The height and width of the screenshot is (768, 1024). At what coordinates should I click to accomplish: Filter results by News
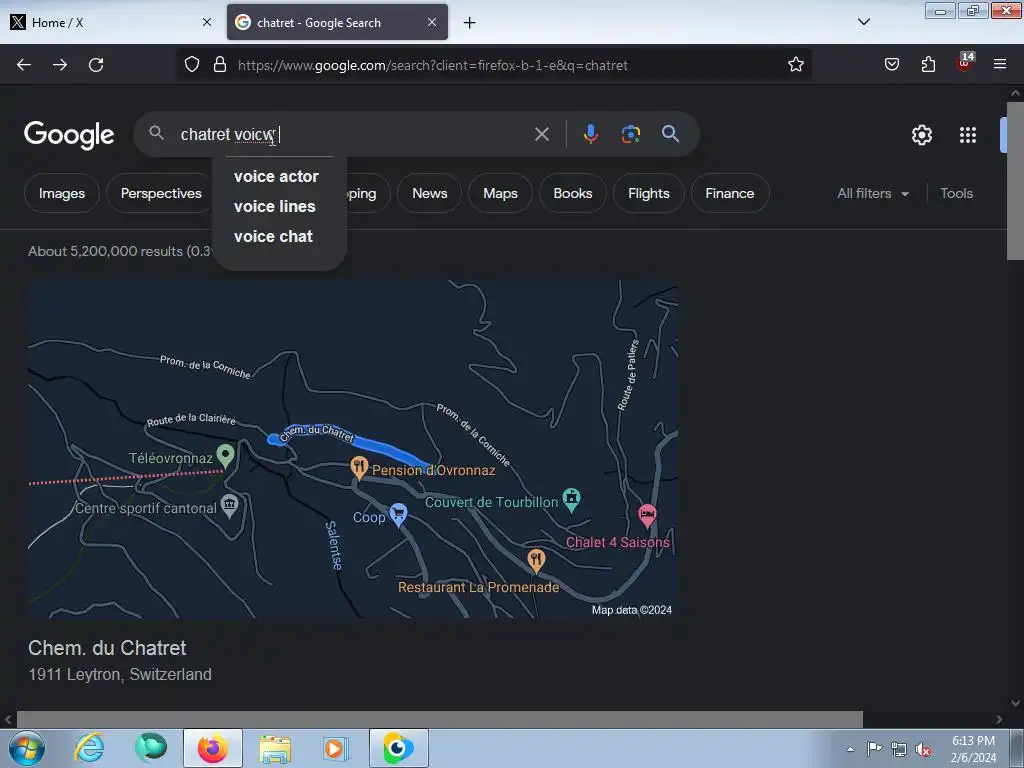[430, 193]
